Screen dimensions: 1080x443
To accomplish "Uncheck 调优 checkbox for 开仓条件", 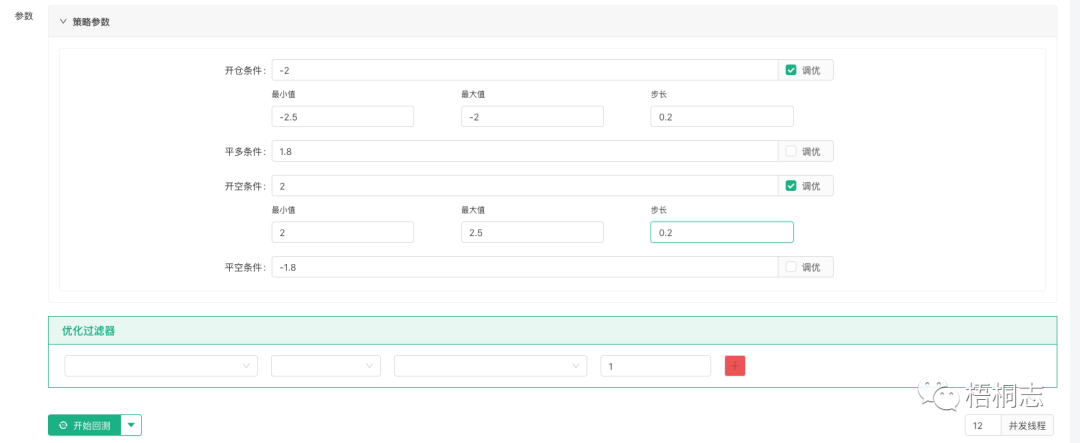I will pyautogui.click(x=791, y=70).
